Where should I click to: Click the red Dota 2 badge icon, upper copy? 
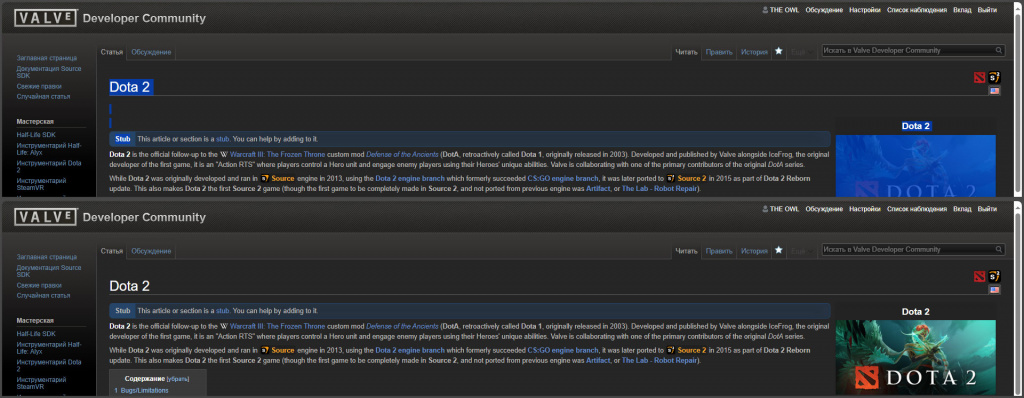(979, 78)
